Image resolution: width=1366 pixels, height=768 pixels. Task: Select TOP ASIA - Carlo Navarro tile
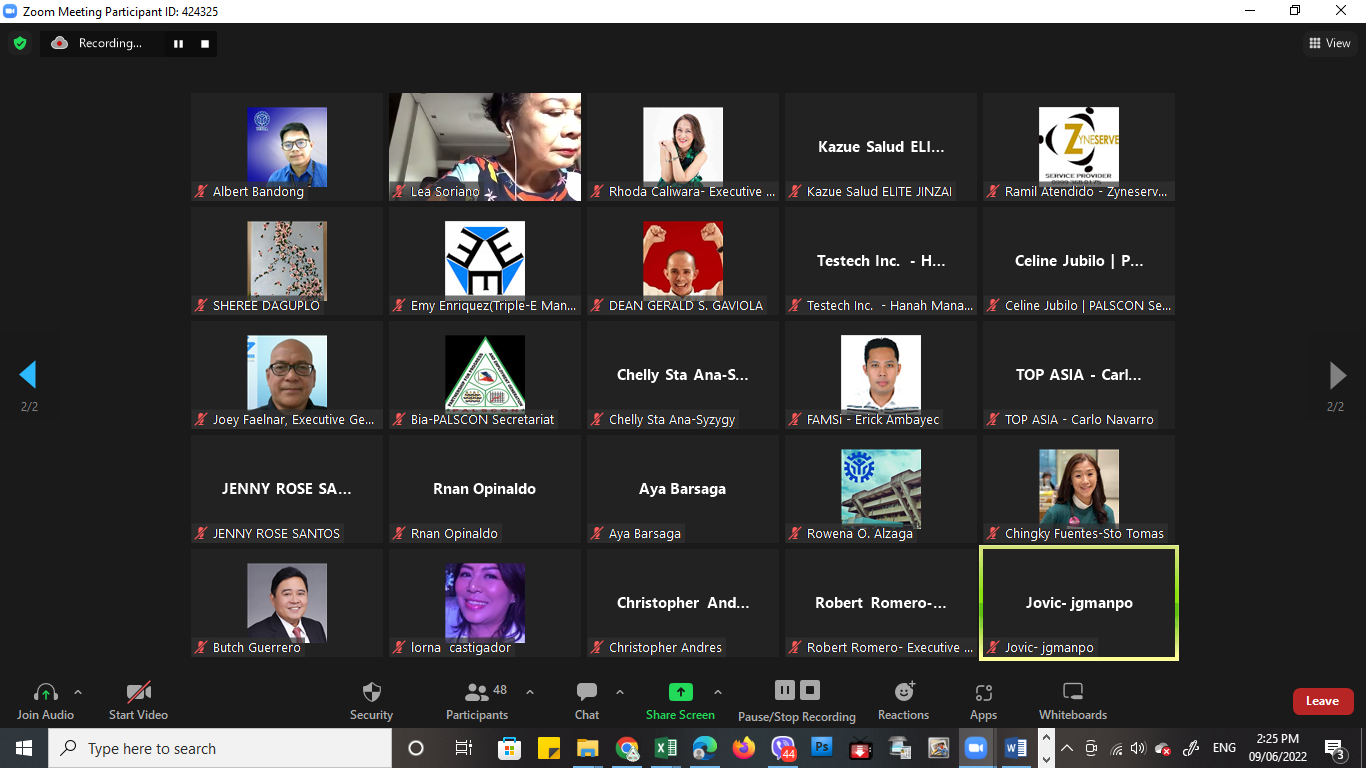(1079, 375)
